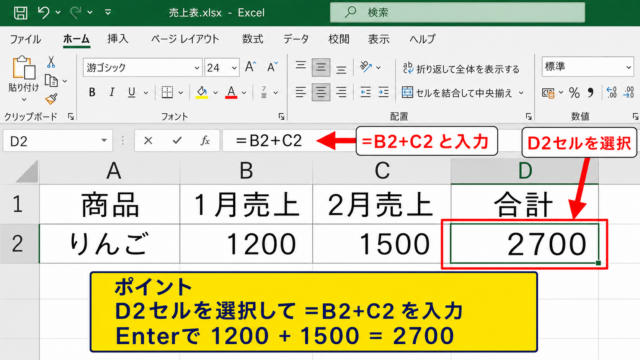Select the ホーム ribbon tab
Screen dimensions: 640x360
pyautogui.click(x=76, y=39)
